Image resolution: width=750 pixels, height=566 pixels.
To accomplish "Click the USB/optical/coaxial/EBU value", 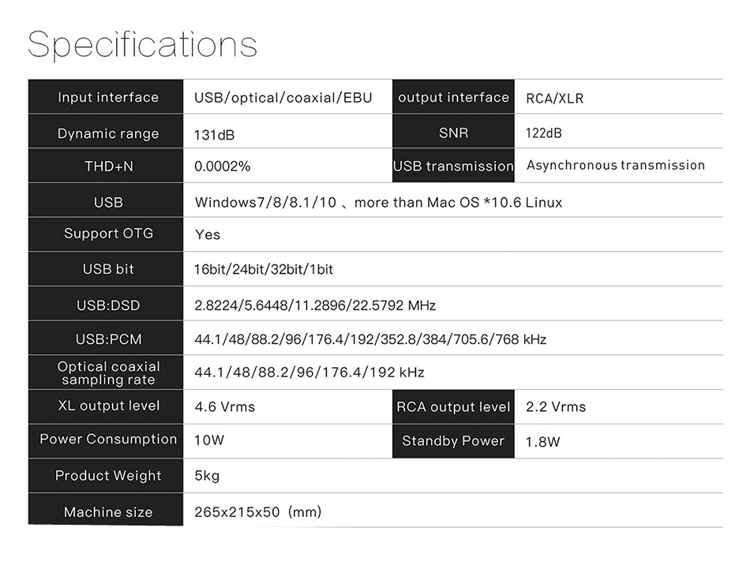I will (283, 98).
